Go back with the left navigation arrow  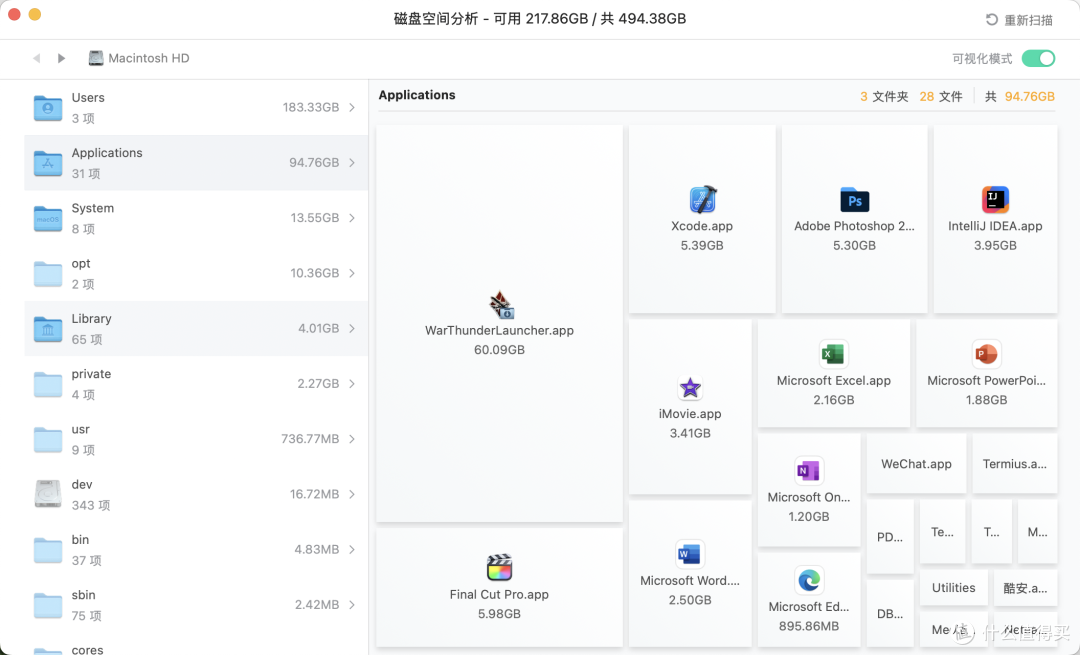[x=37, y=59]
